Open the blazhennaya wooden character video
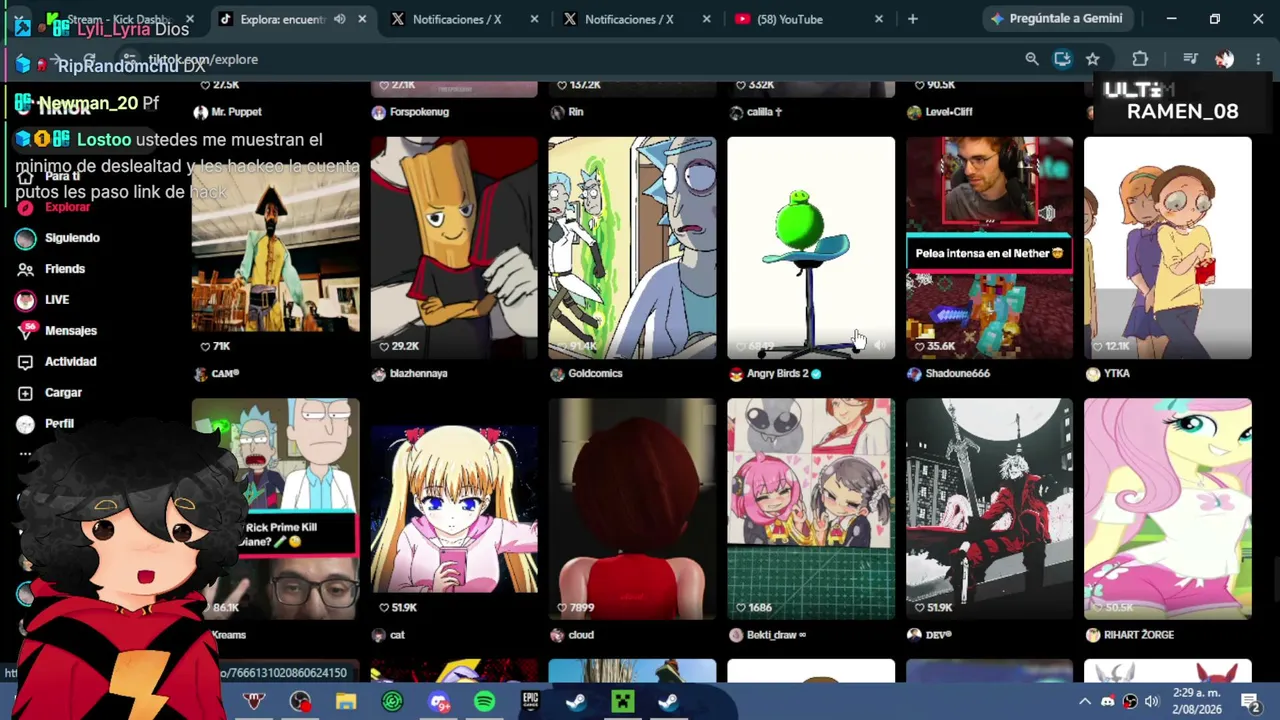This screenshot has height=720, width=1280. (454, 247)
